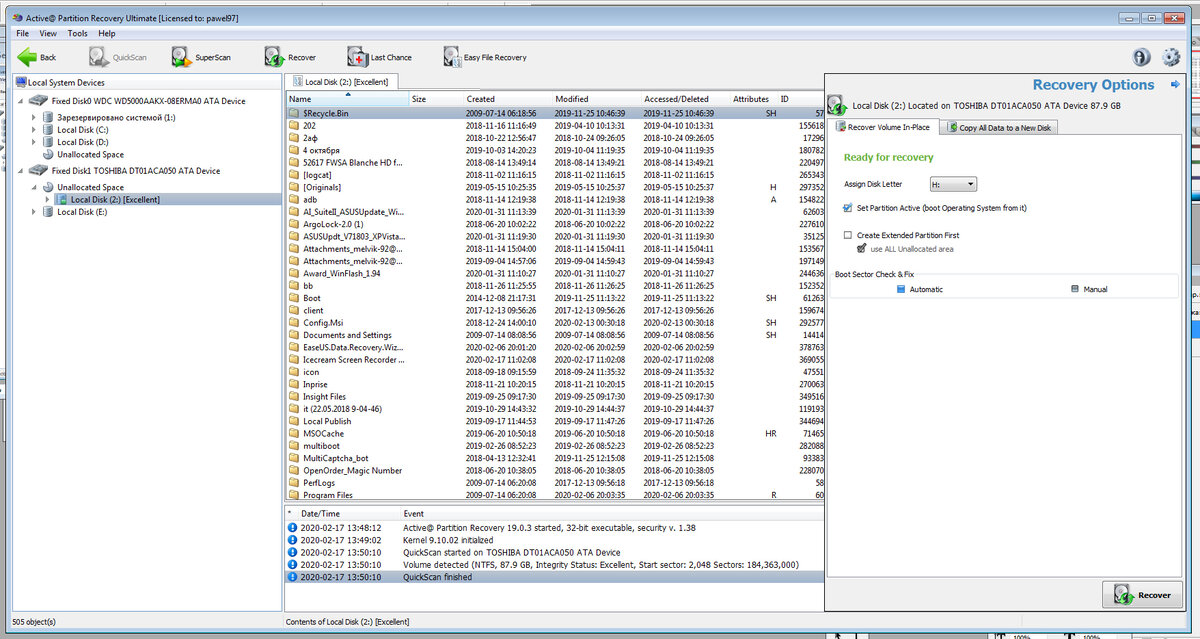Click the Config.Msi folder icon

point(294,323)
